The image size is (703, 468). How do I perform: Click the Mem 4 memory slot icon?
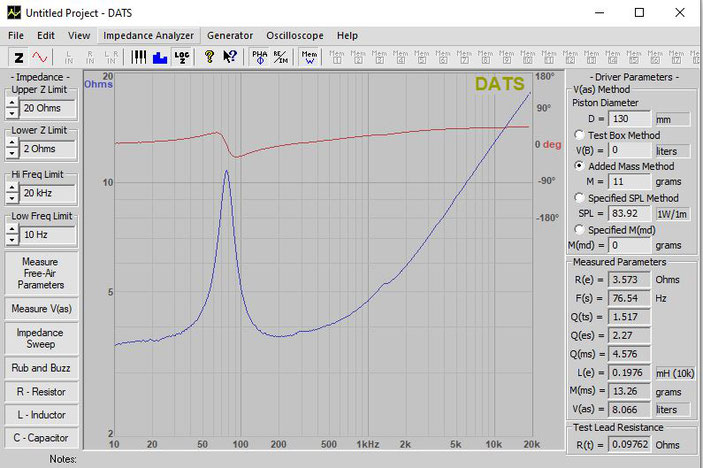click(x=400, y=57)
